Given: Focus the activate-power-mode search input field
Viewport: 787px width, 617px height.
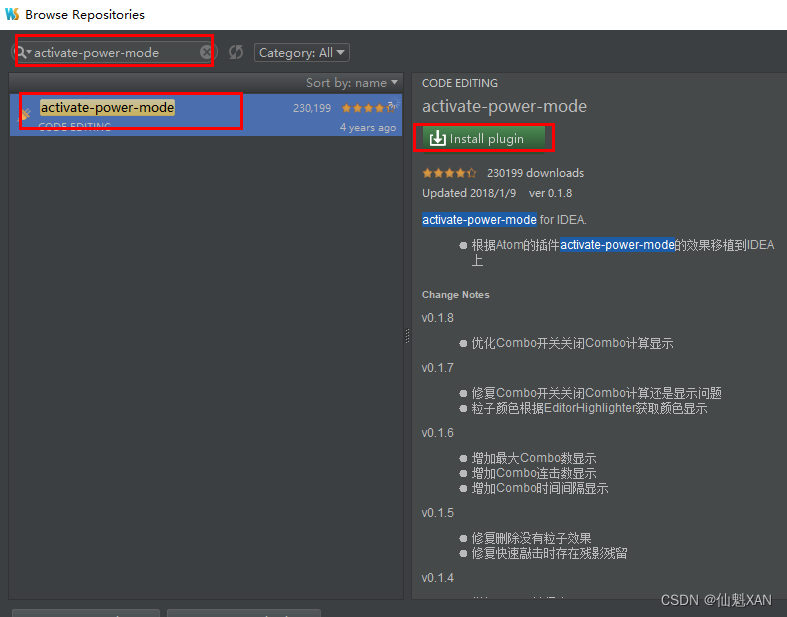Looking at the screenshot, I should coord(115,53).
